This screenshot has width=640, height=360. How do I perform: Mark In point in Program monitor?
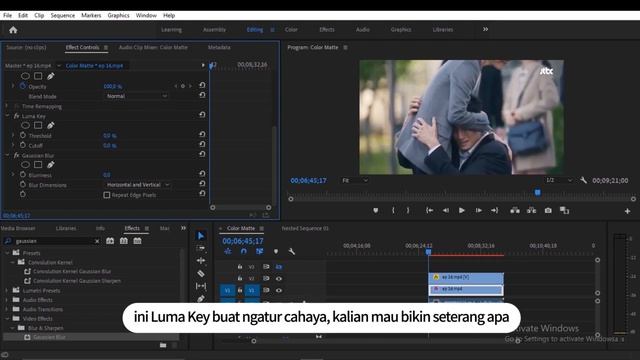tap(393, 210)
